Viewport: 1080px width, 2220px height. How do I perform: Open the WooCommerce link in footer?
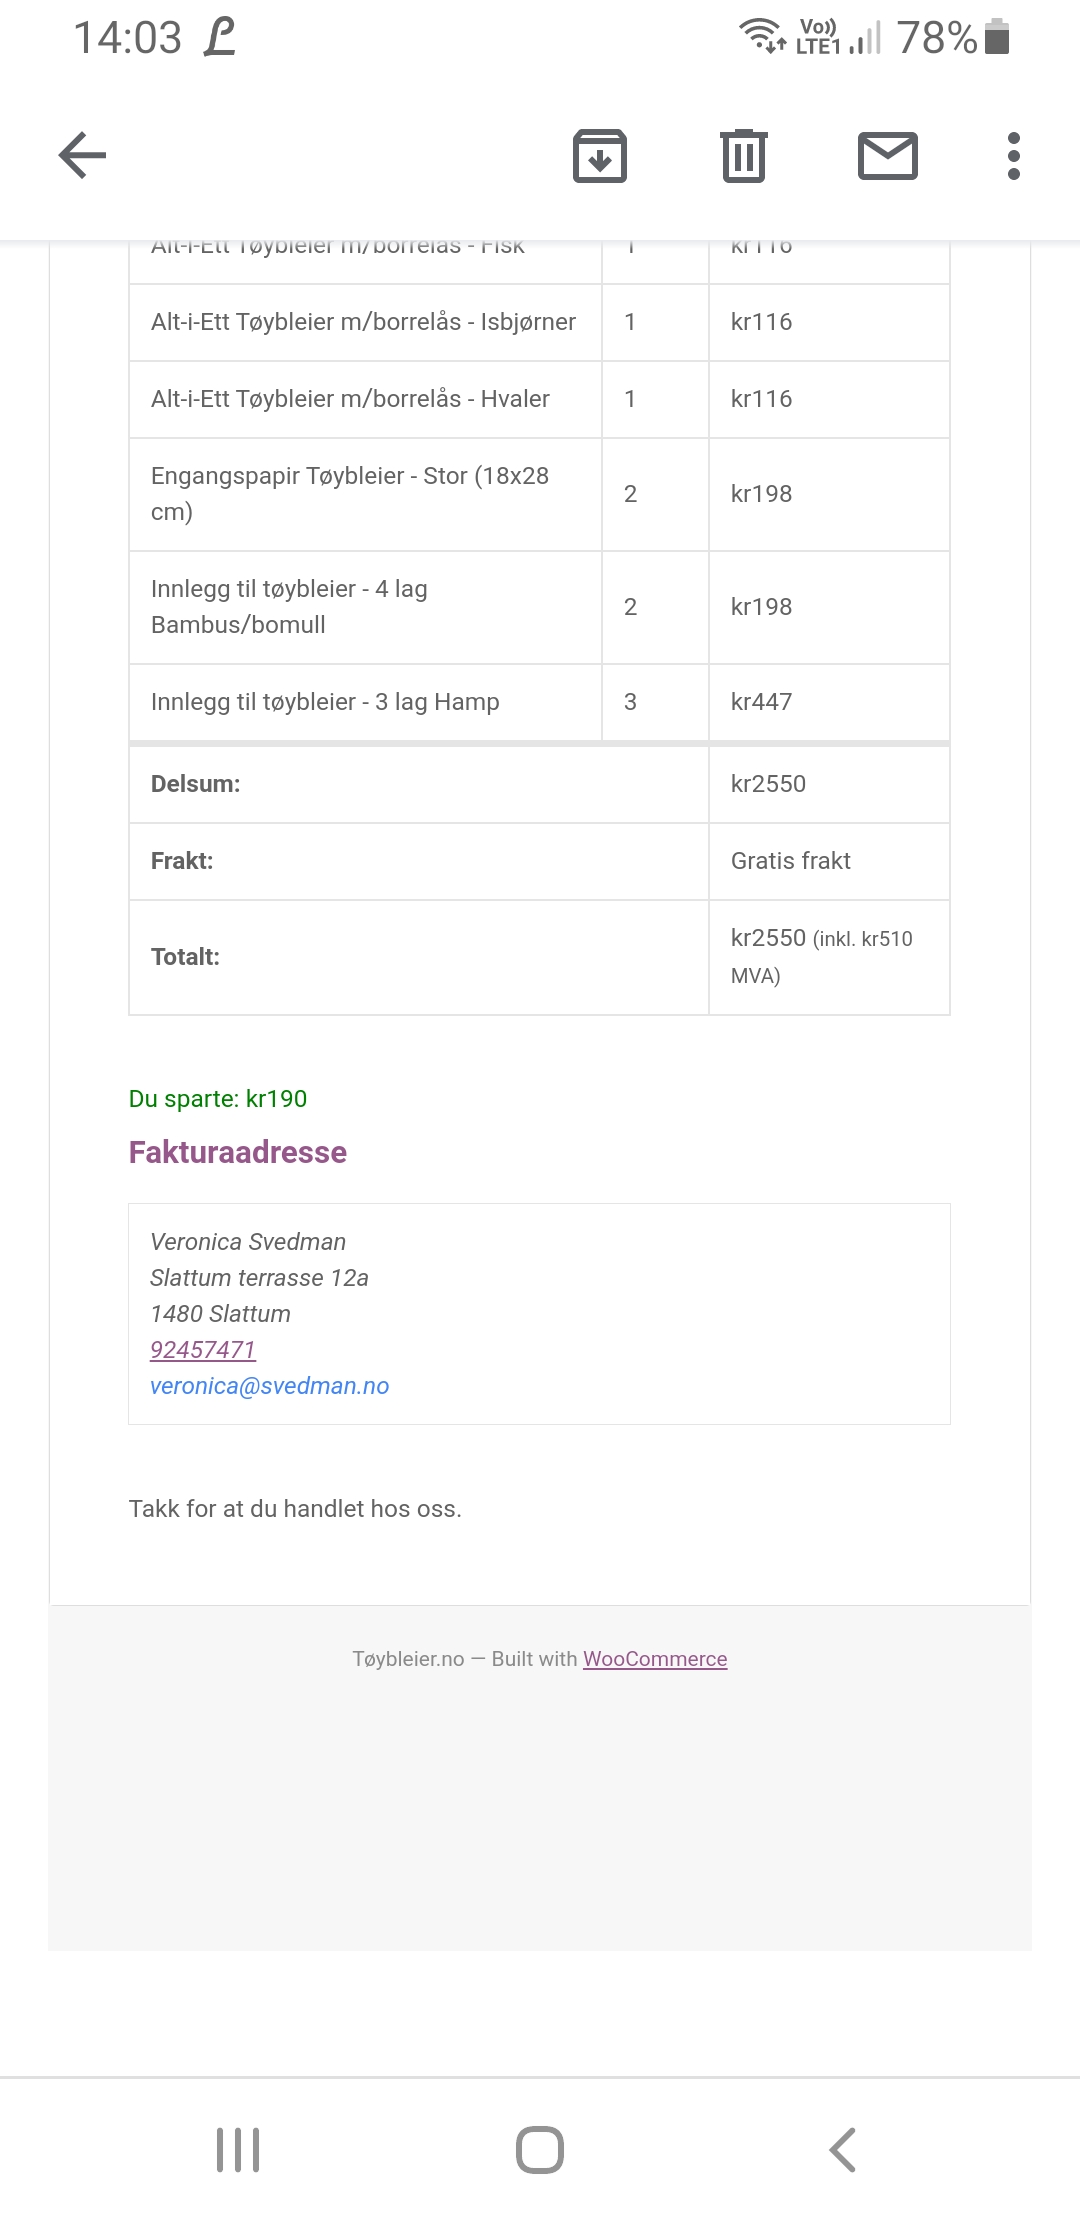pos(655,1659)
